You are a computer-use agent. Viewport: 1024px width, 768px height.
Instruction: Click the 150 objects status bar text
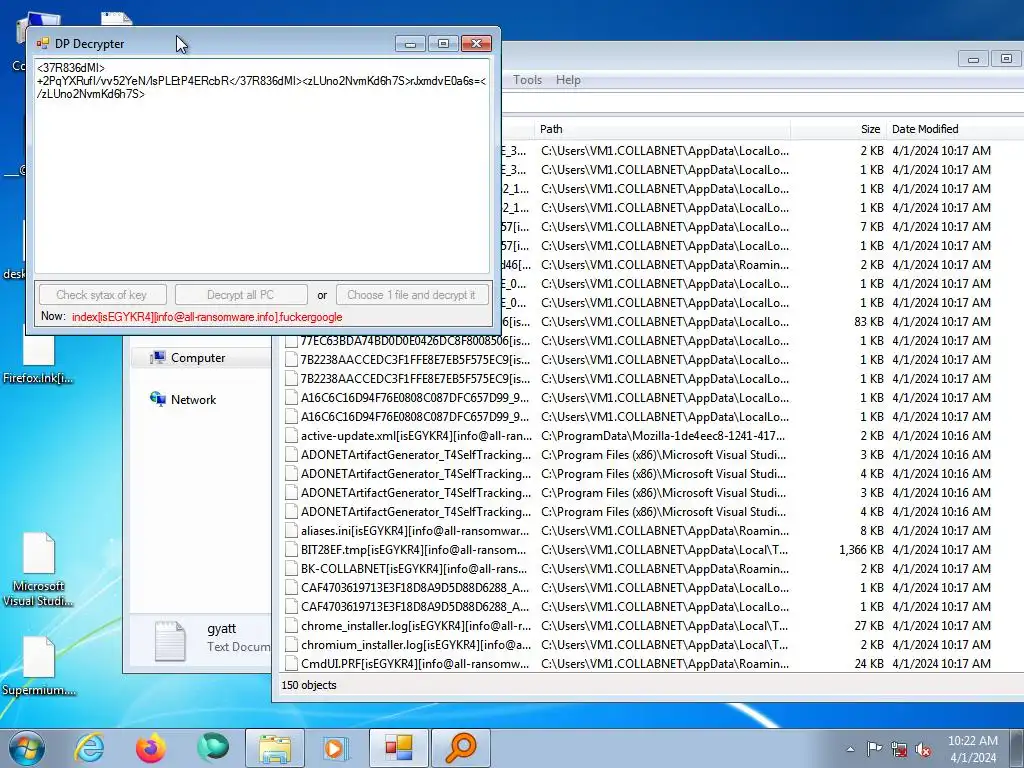[309, 685]
